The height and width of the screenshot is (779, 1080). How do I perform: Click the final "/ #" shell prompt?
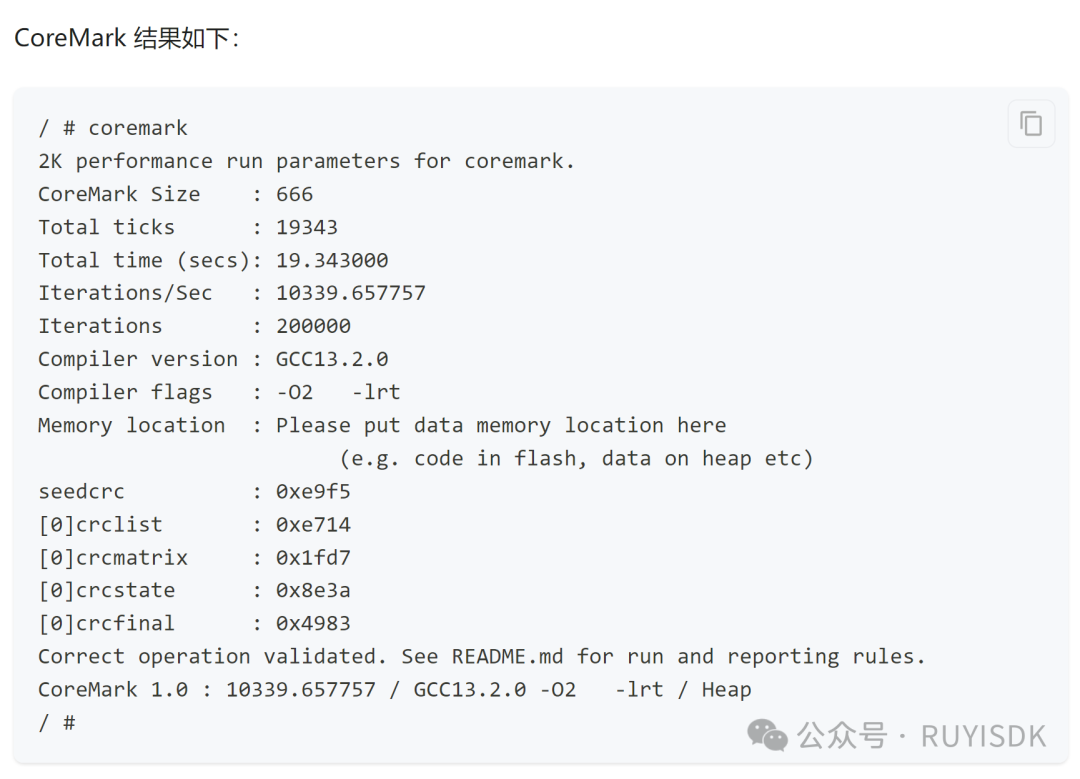(57, 723)
